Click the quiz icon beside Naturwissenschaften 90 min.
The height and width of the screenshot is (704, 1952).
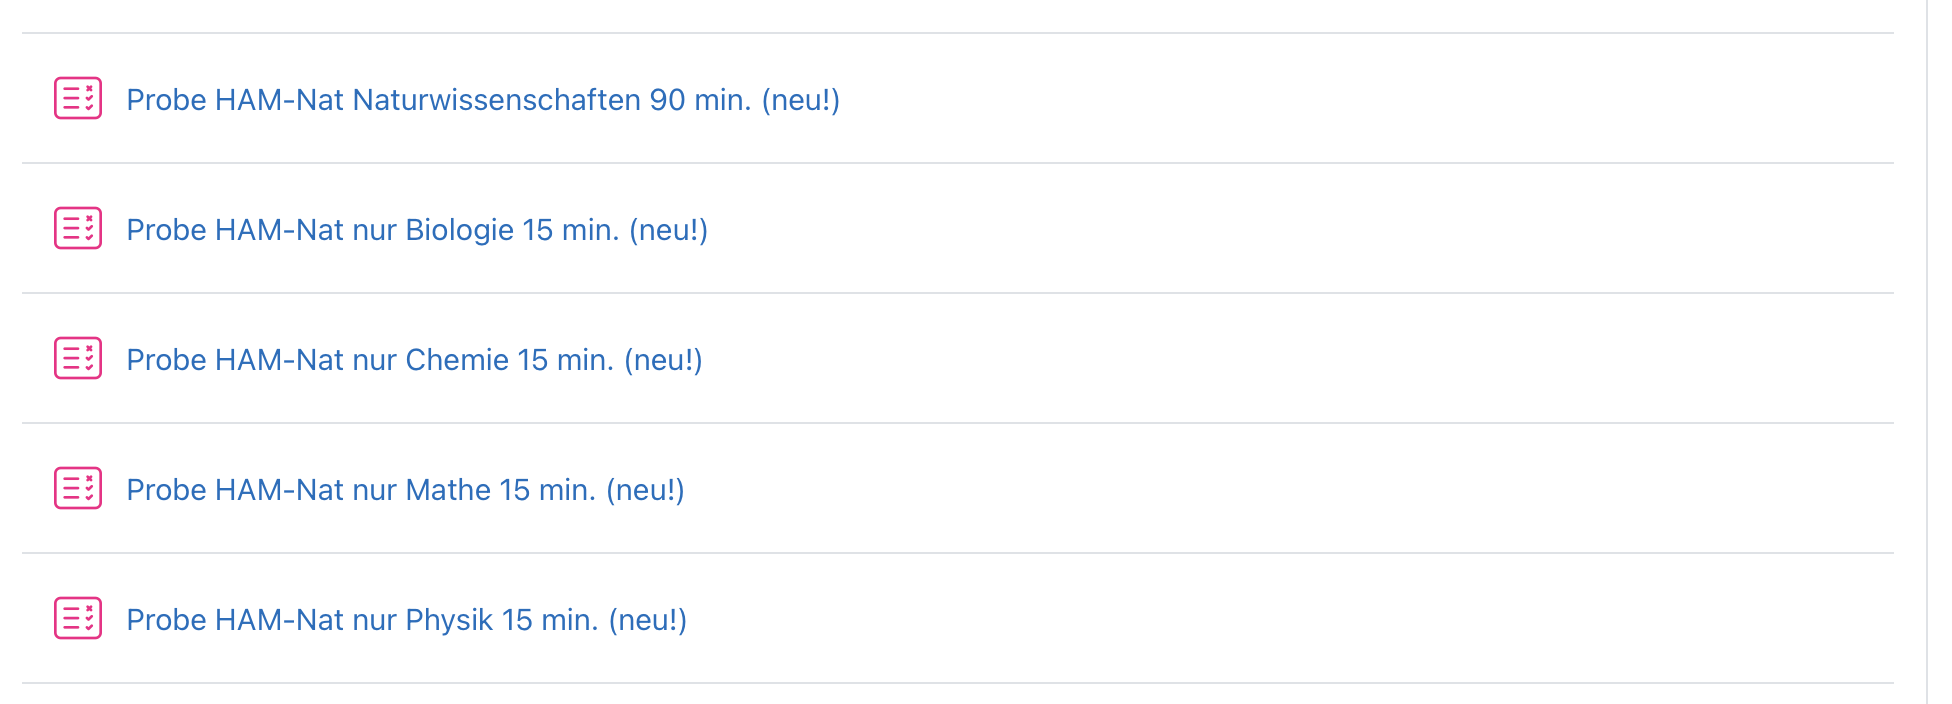78,98
